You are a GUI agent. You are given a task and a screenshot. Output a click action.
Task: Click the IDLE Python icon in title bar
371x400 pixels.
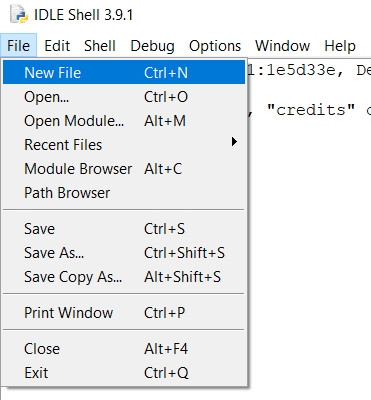[19, 15]
